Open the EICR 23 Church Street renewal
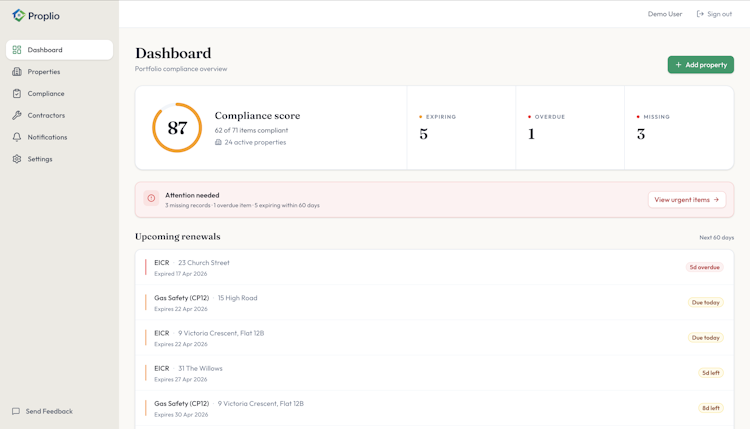 pos(434,268)
